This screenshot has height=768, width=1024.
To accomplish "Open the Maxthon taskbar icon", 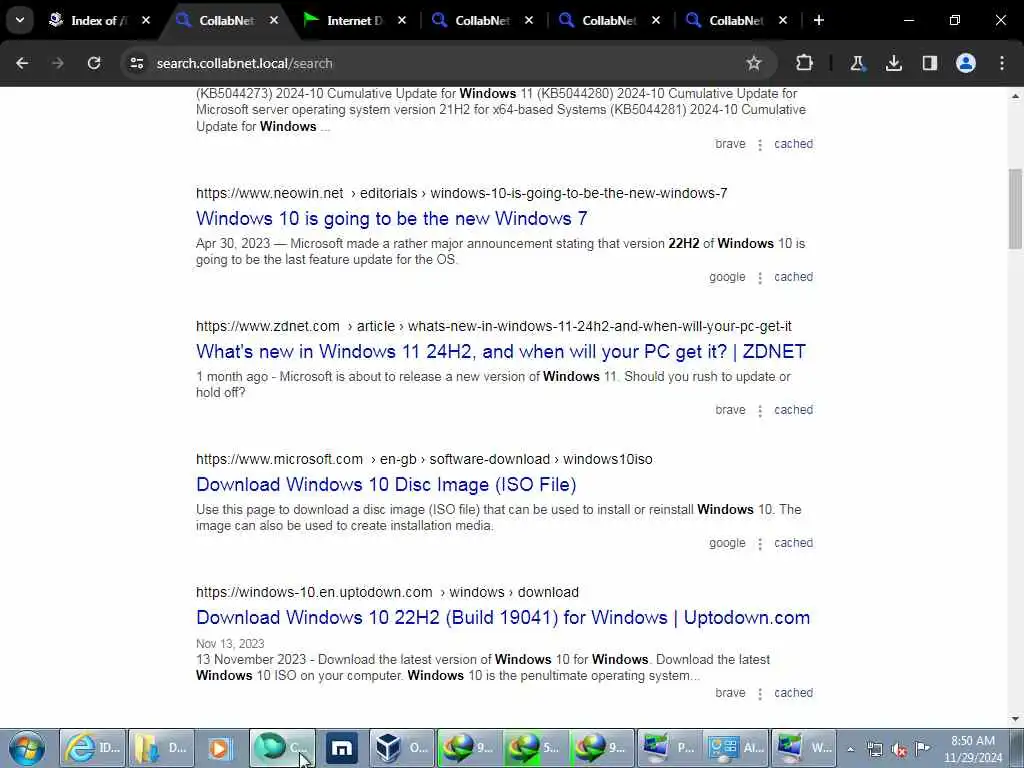I will pyautogui.click(x=342, y=748).
